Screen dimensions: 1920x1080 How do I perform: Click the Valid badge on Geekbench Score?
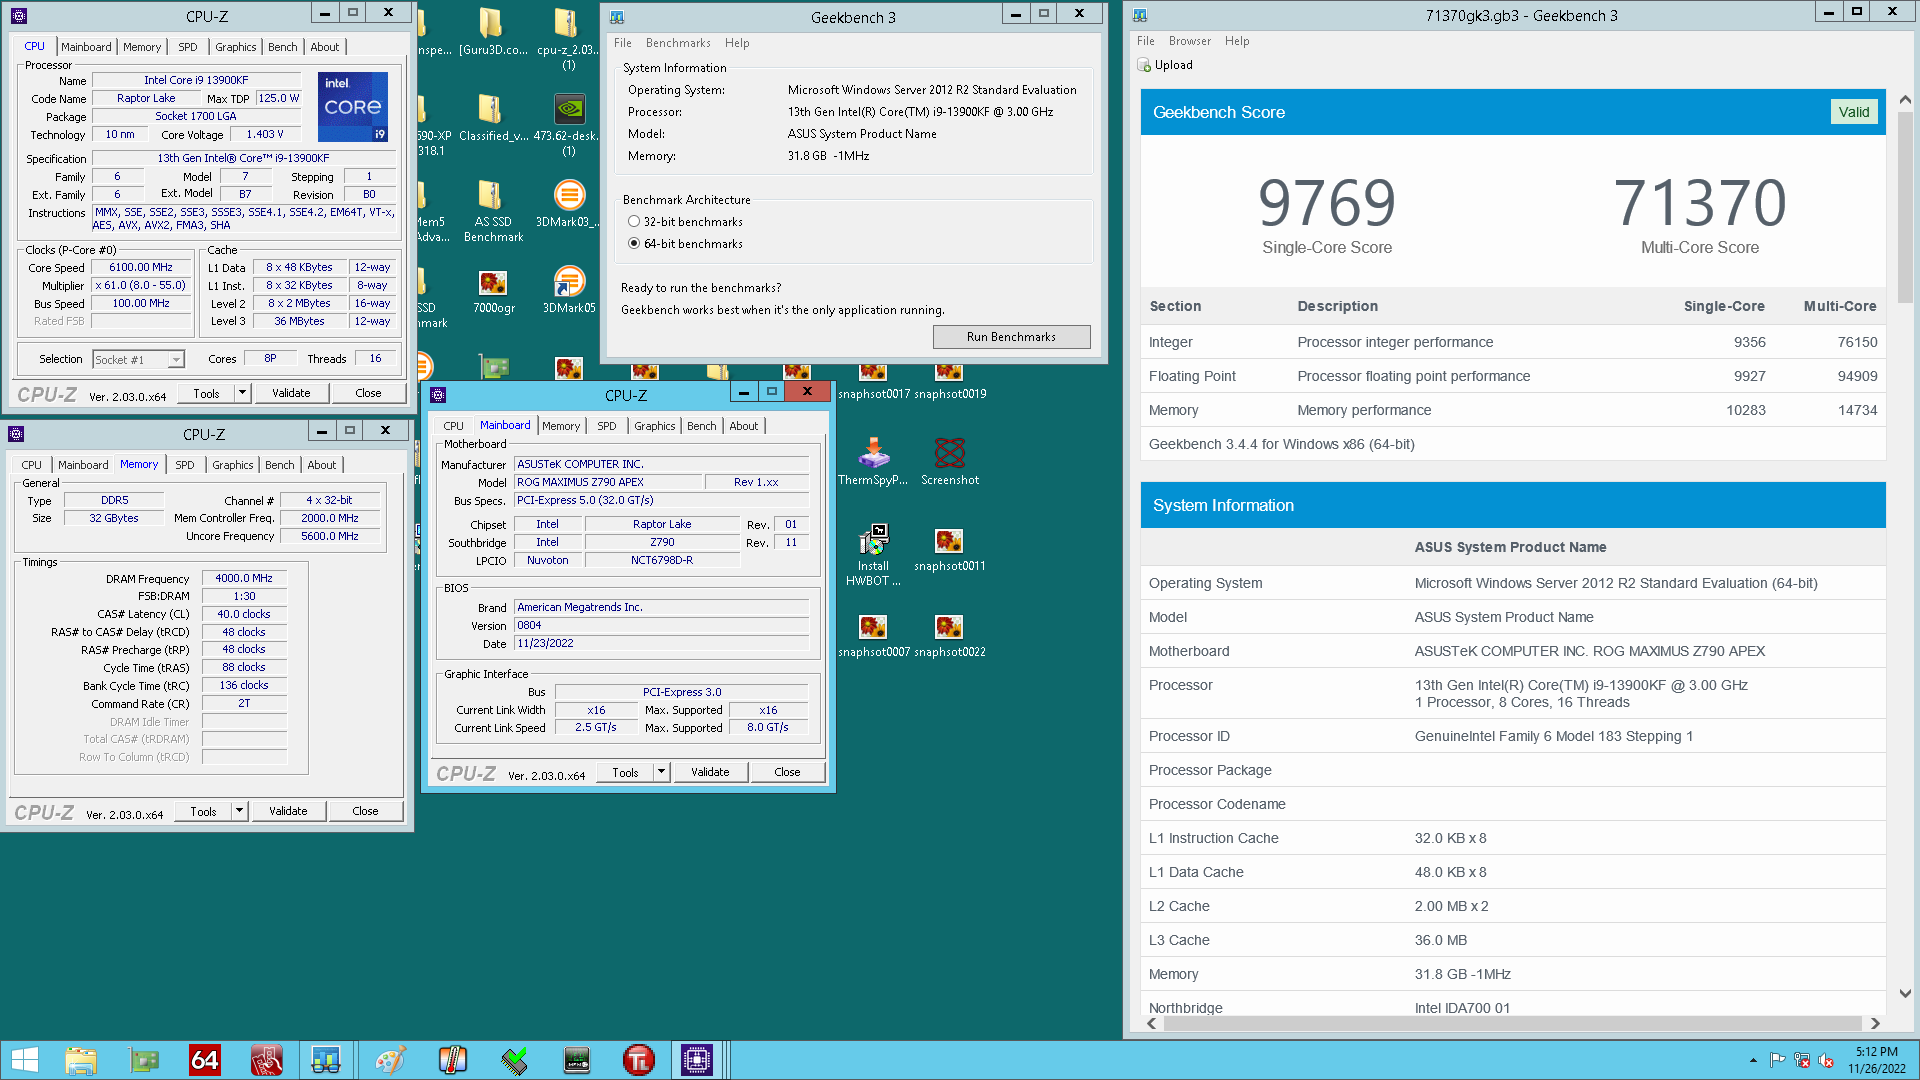(x=1854, y=112)
